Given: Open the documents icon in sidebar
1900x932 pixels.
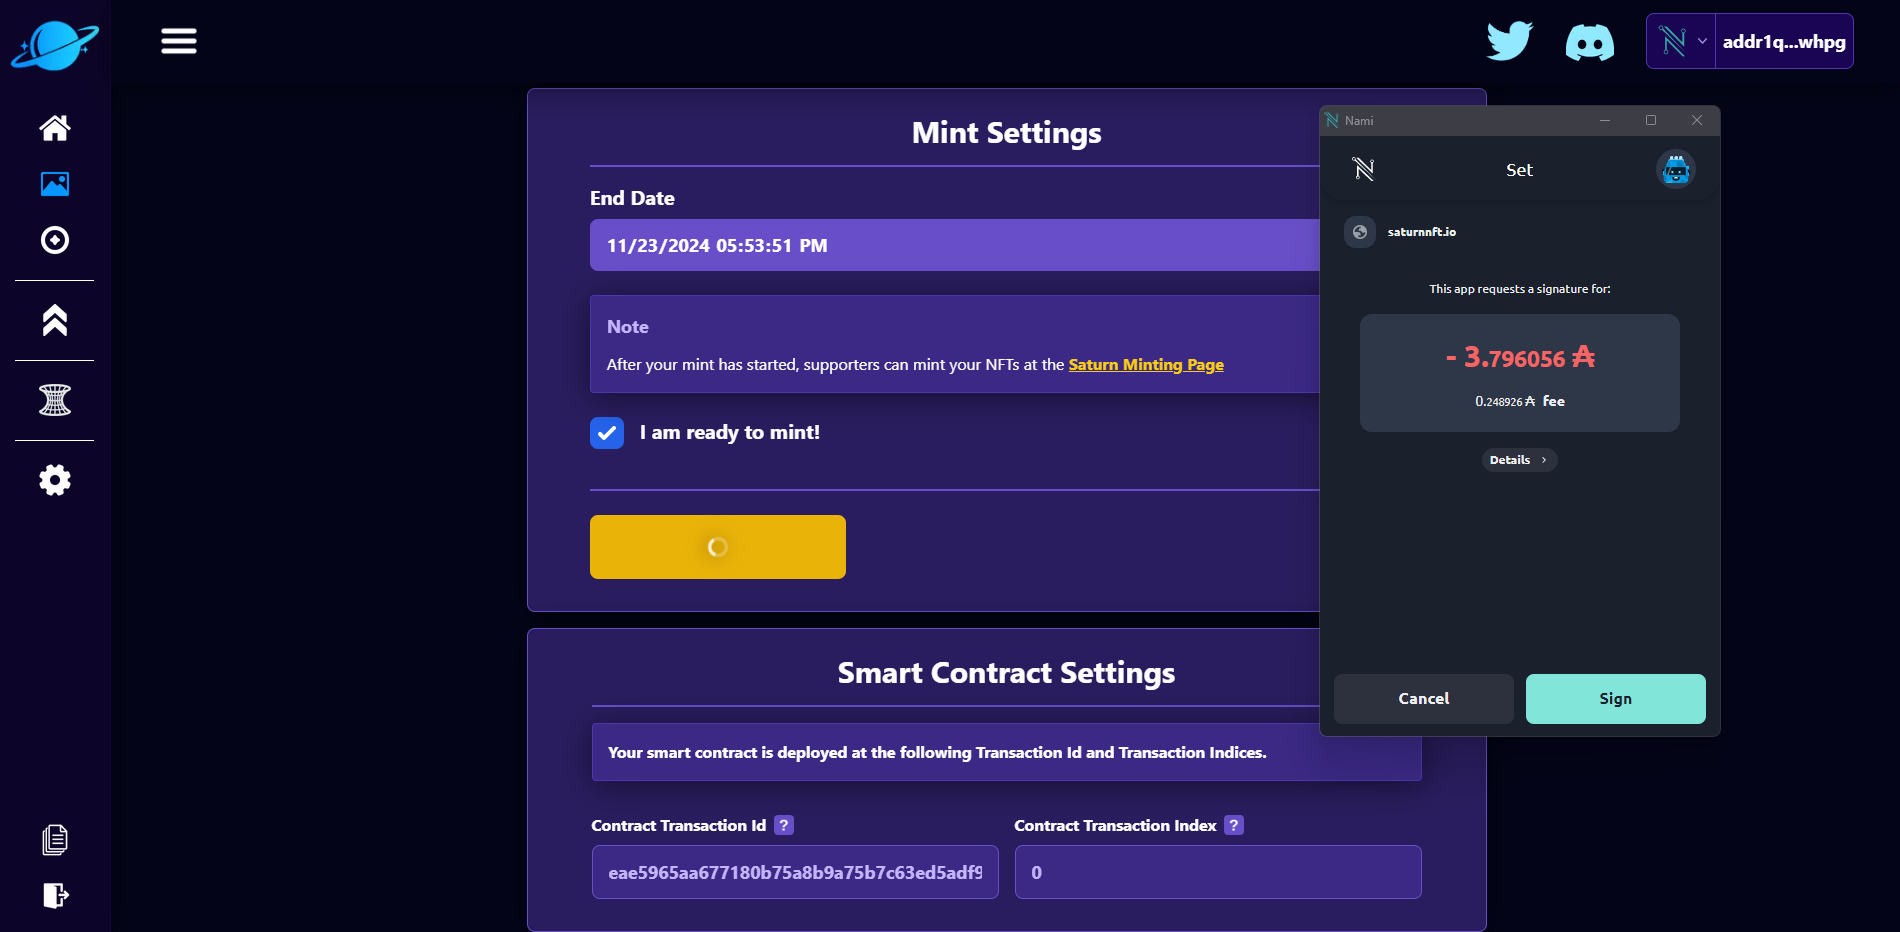Looking at the screenshot, I should (x=55, y=840).
